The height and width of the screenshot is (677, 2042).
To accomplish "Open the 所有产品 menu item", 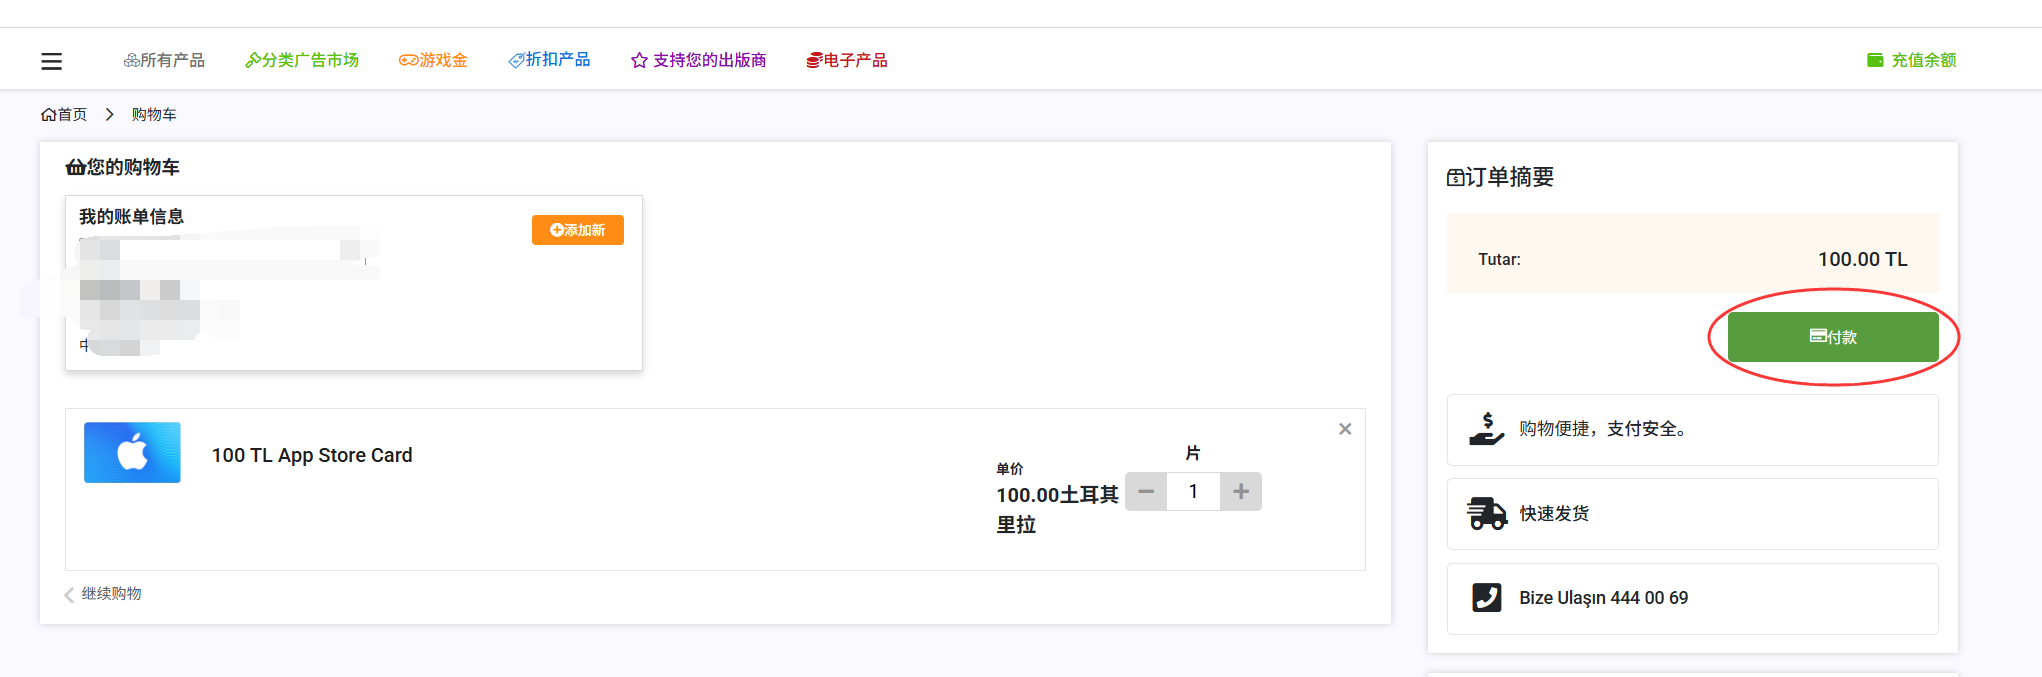I will [x=164, y=61].
